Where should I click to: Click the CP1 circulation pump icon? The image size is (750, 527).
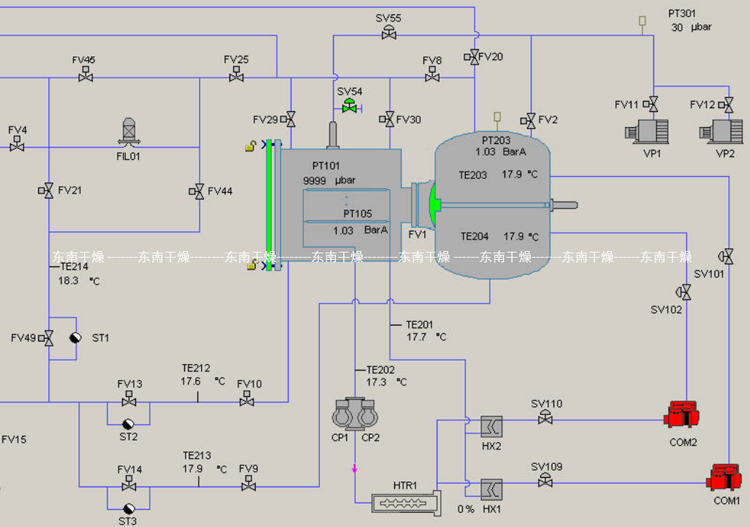point(343,412)
